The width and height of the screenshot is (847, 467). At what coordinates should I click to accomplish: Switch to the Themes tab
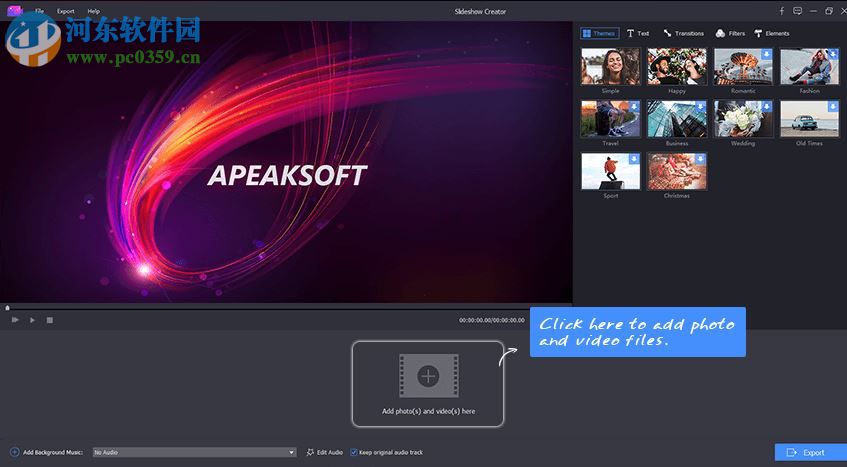click(600, 33)
